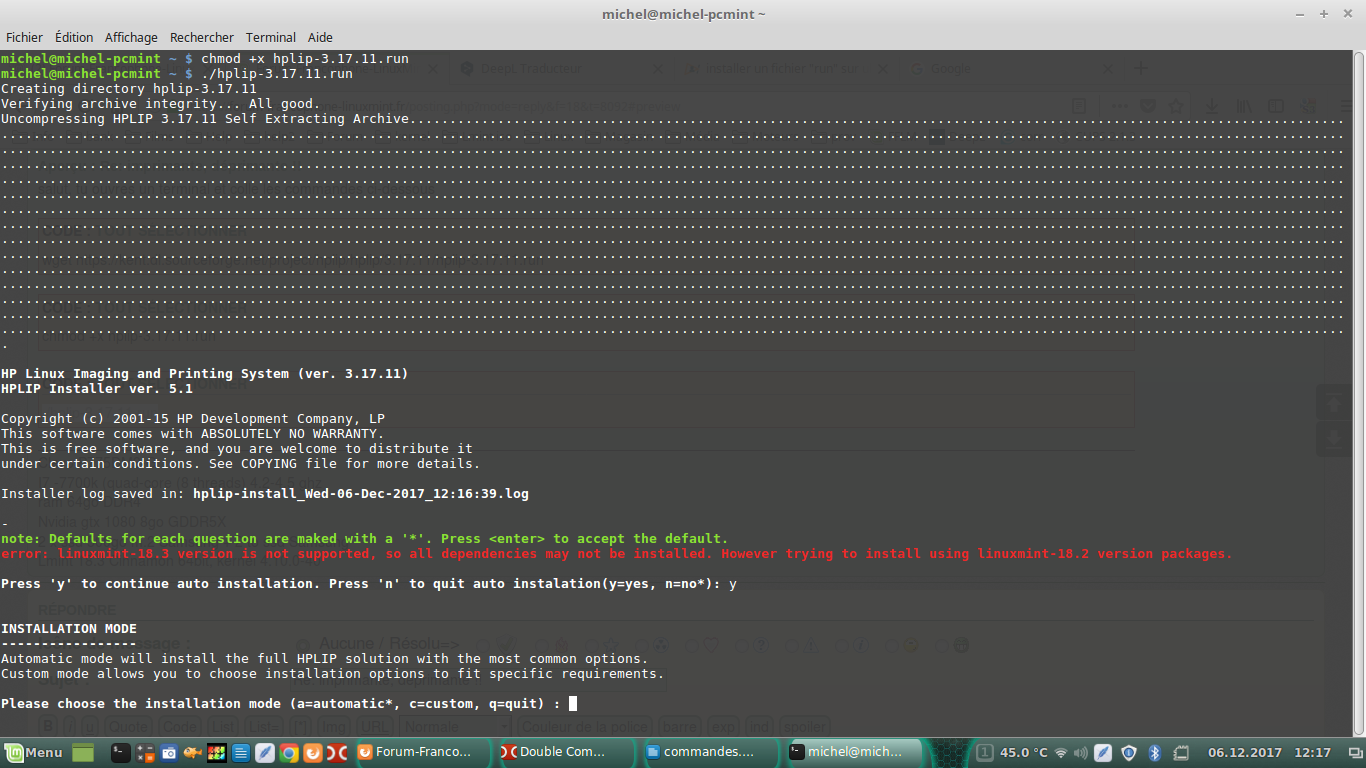Viewport: 1366px width, 768px height.
Task: Click the Automatic mode description line
Action: pos(325,659)
